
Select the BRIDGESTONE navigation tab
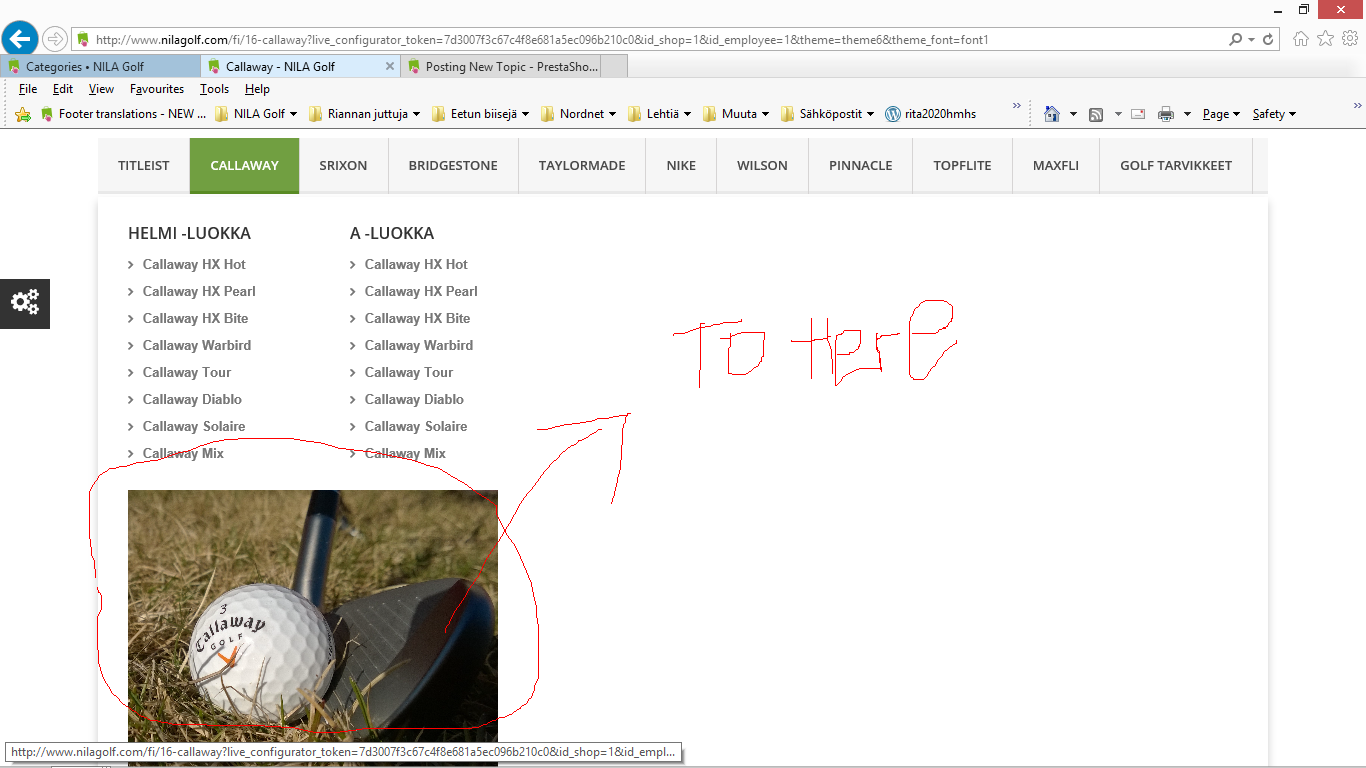click(453, 165)
